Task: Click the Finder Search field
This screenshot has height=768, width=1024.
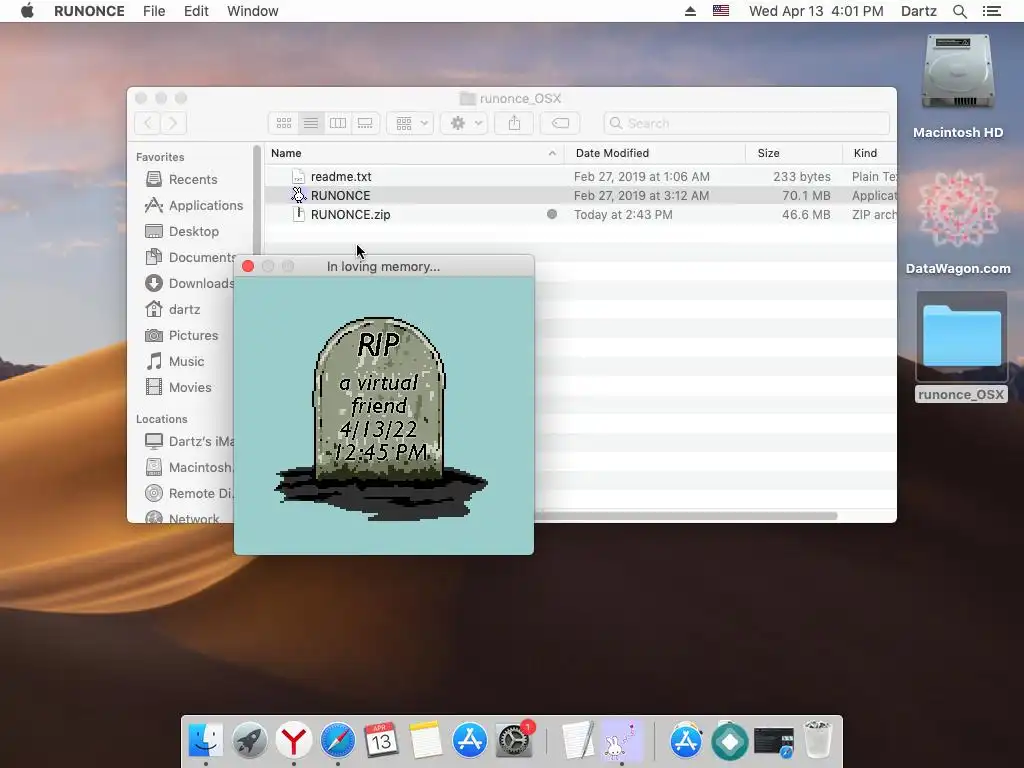Action: [746, 123]
